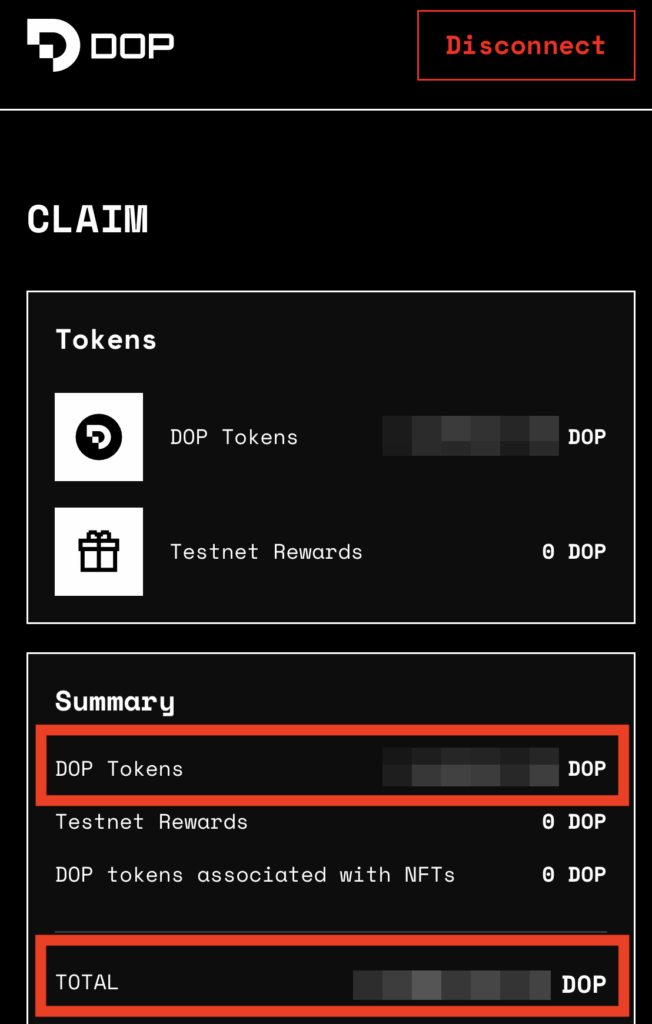Click the blurred DOP Tokens amount in Tokens card

click(470, 436)
